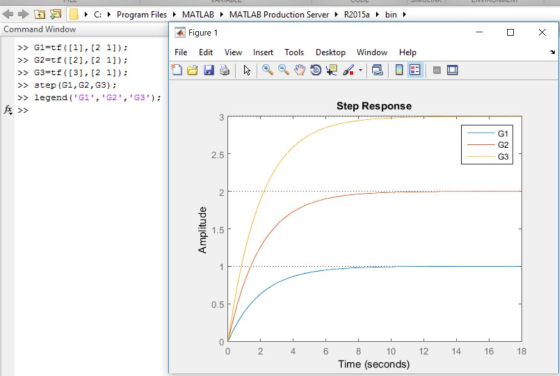Select the Edit Plot arrow tool
Viewport: 560px width, 376px height.
coord(246,70)
